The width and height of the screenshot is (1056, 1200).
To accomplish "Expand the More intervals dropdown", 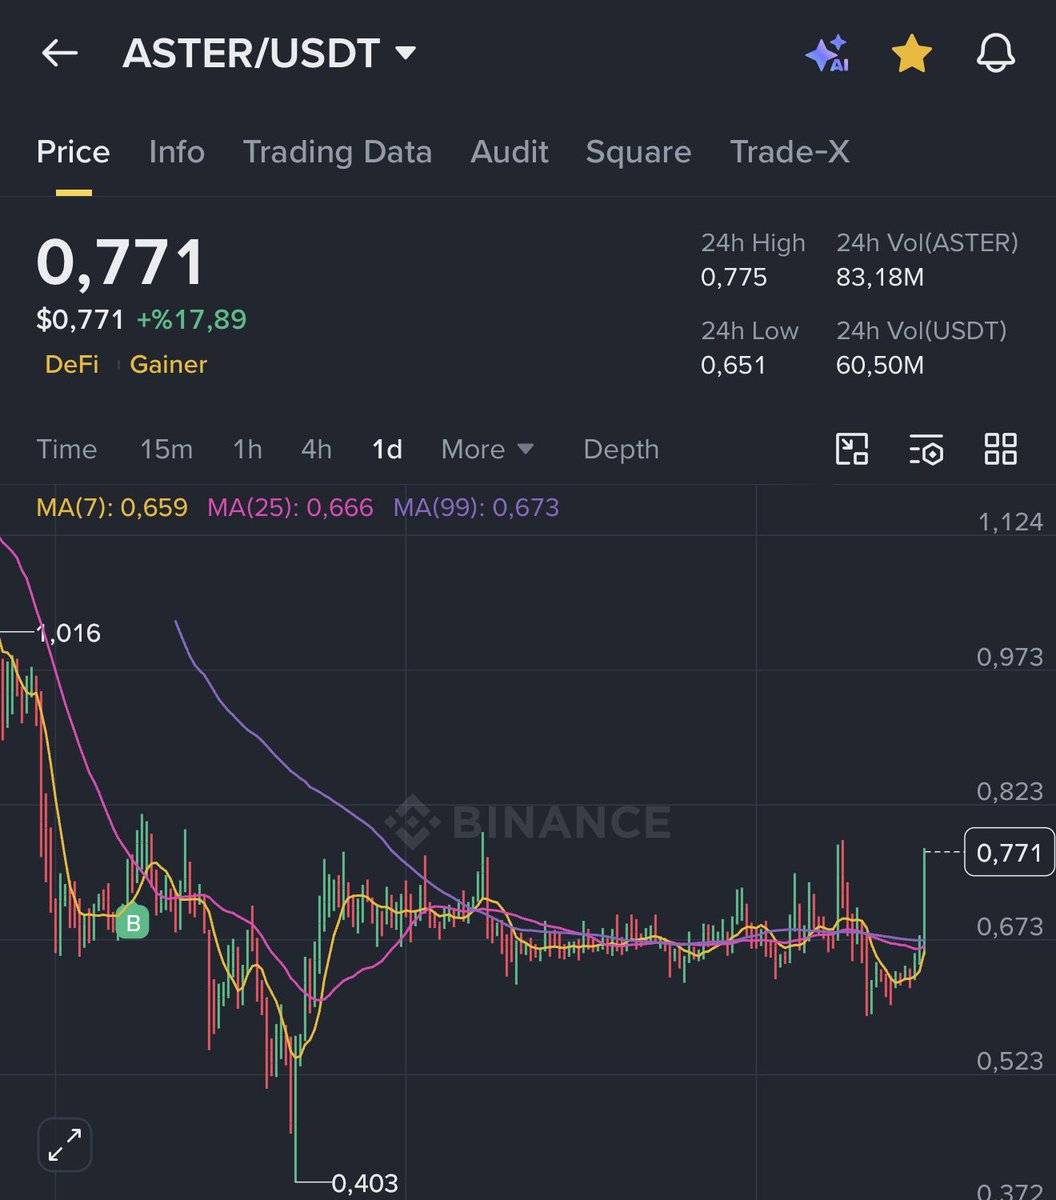I will [487, 450].
